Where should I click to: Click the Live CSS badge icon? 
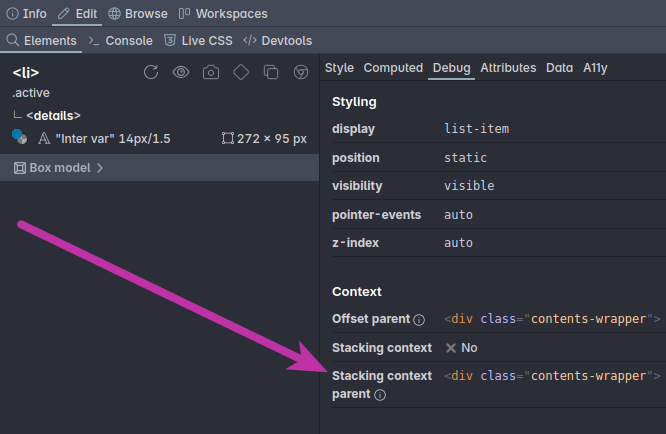tap(170, 40)
